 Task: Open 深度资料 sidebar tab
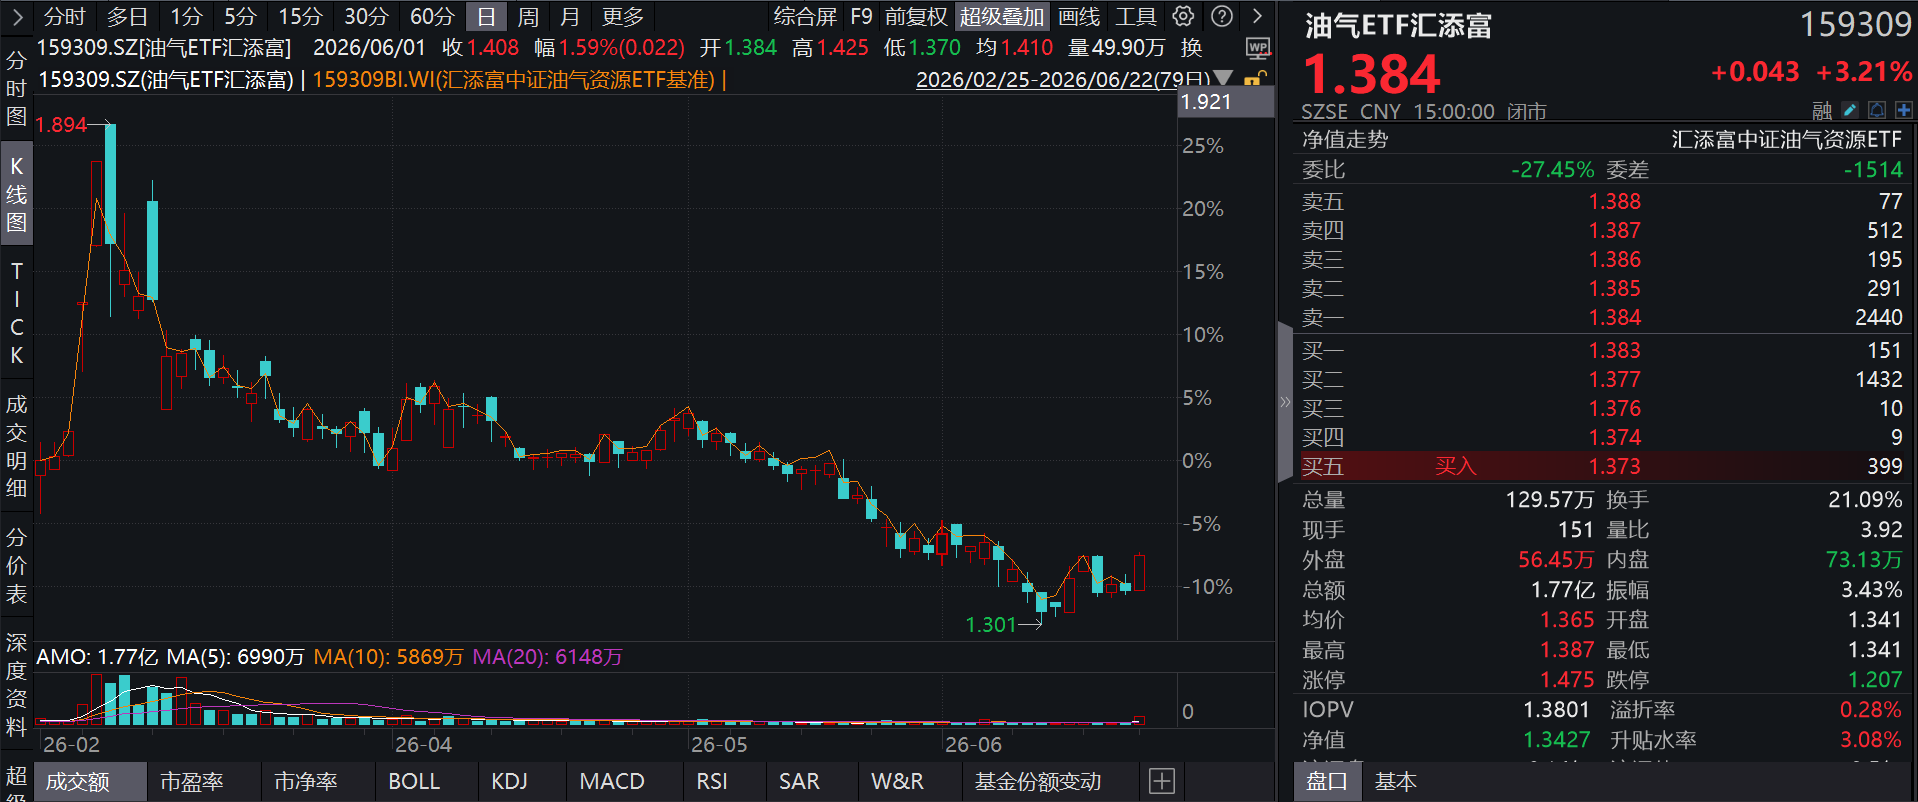(x=16, y=685)
